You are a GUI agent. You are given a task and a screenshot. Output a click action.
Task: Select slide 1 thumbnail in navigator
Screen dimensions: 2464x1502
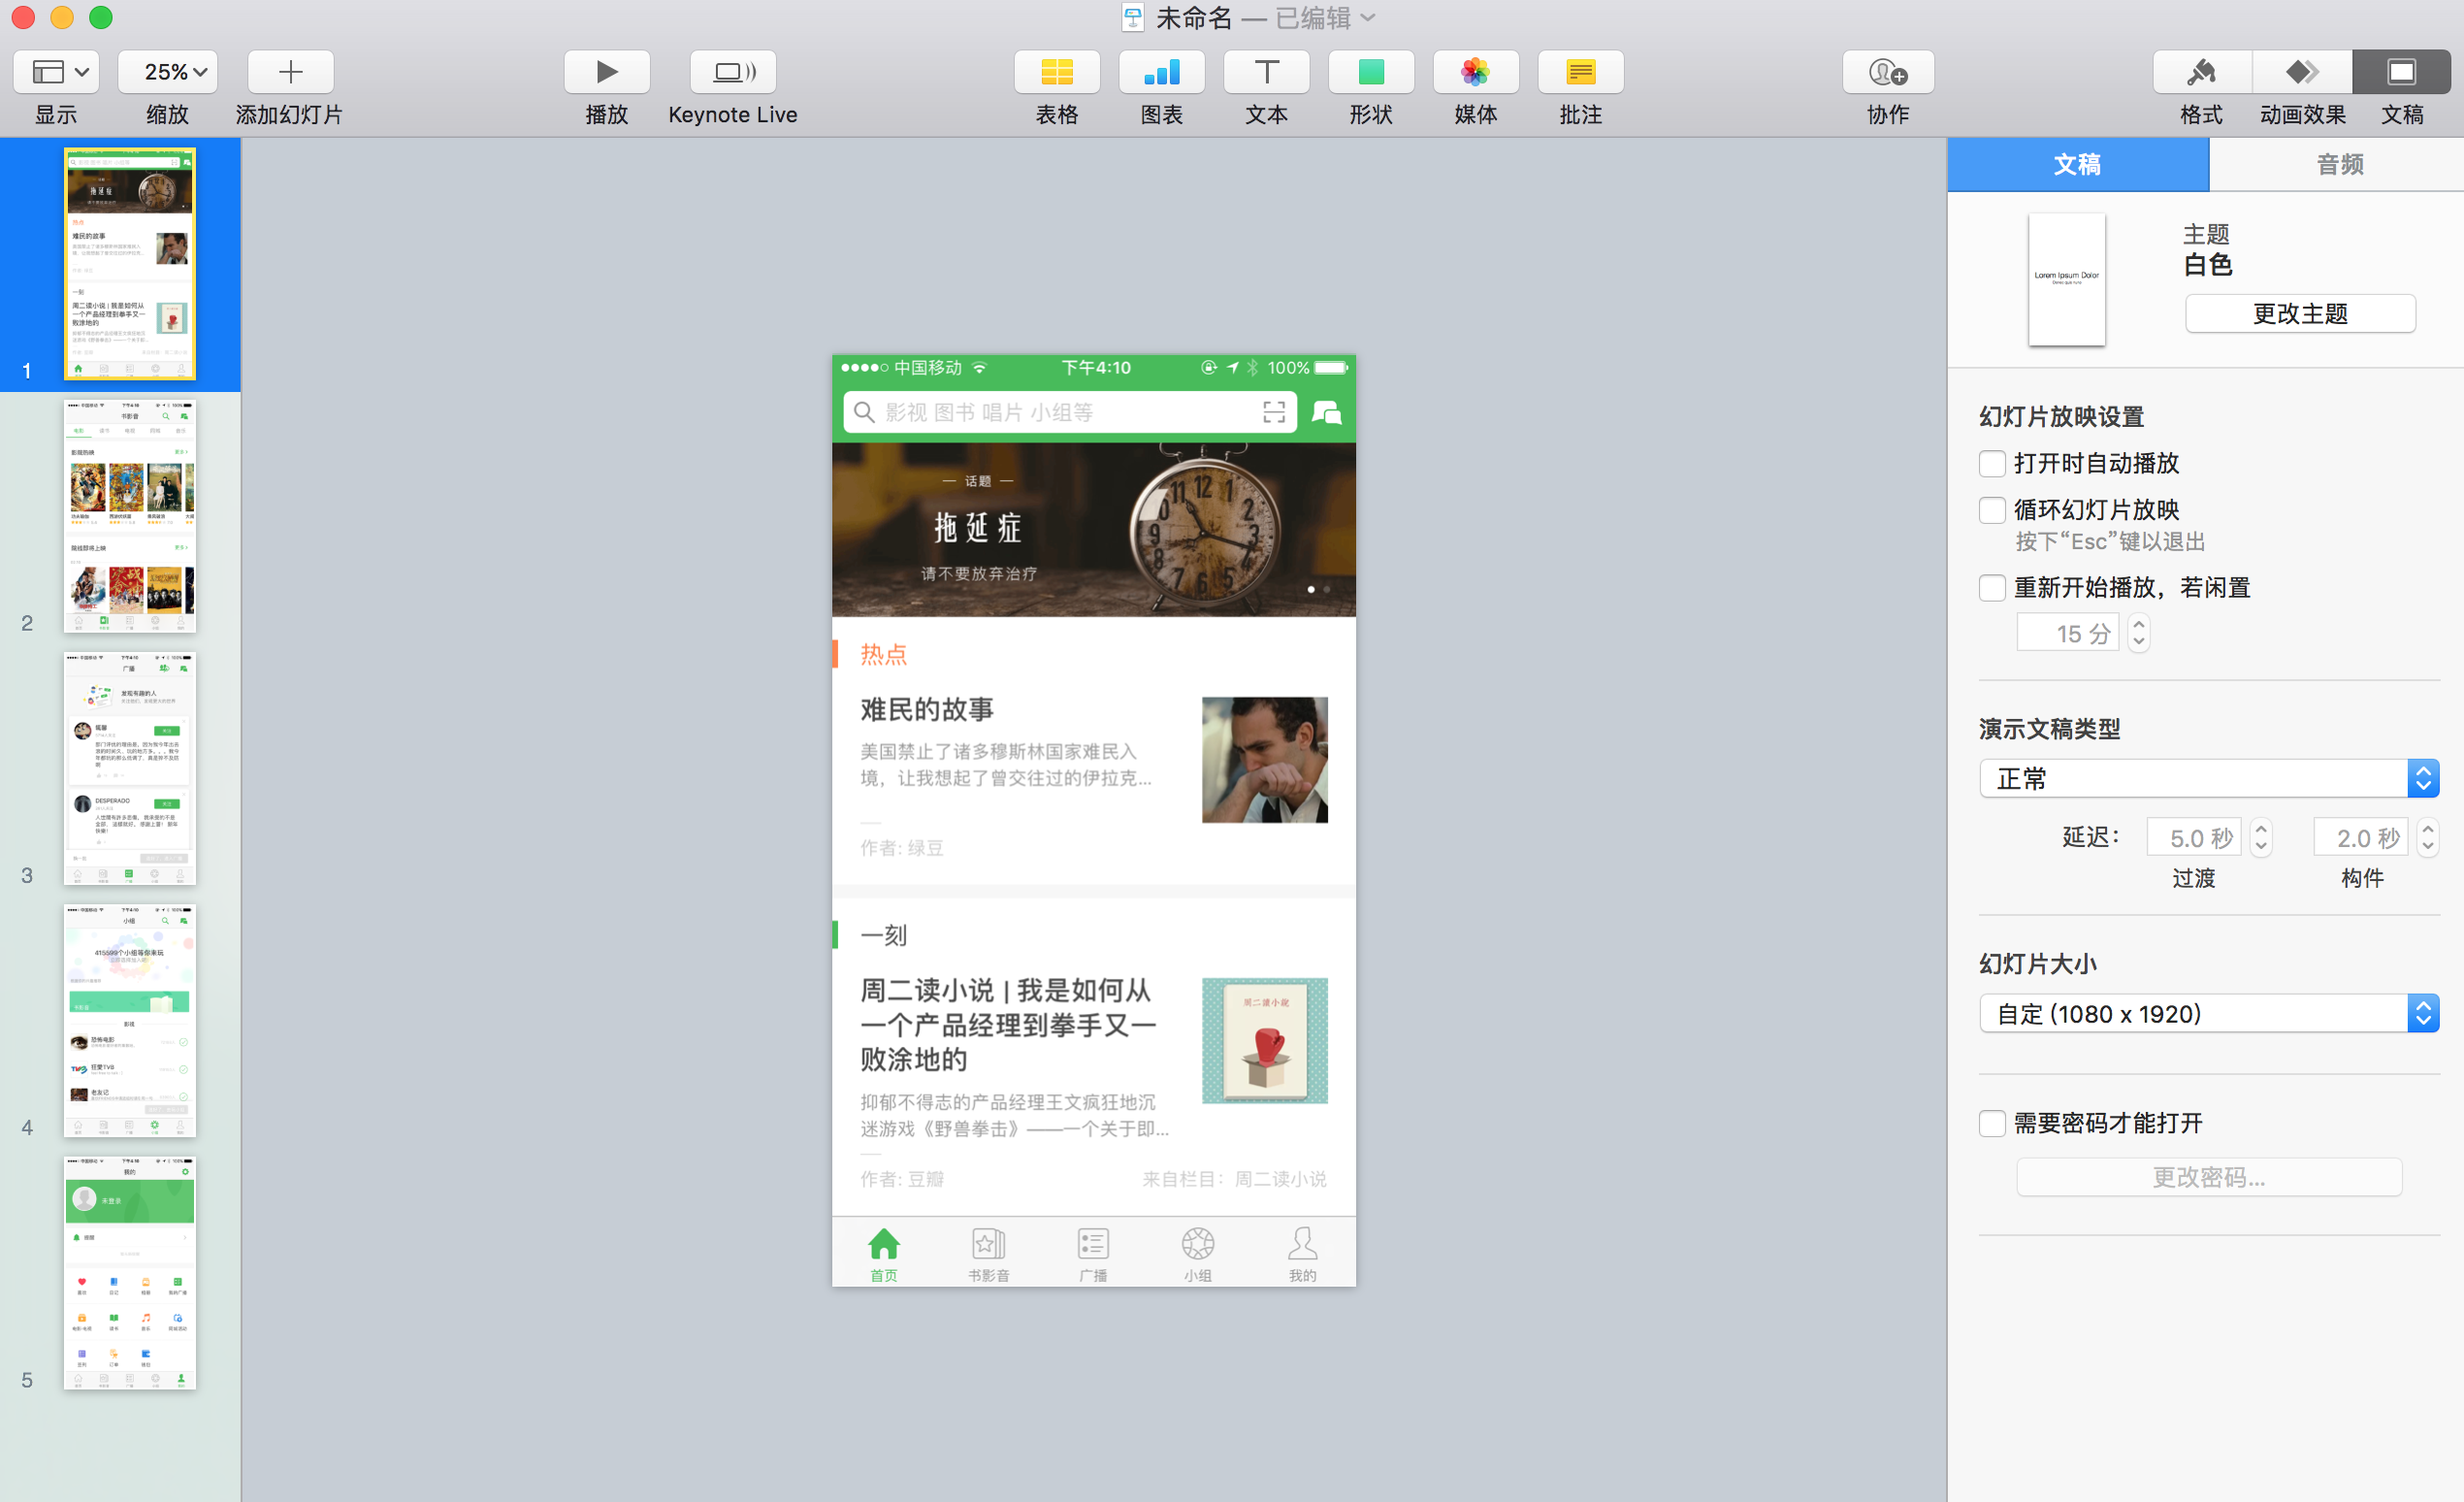[x=130, y=264]
